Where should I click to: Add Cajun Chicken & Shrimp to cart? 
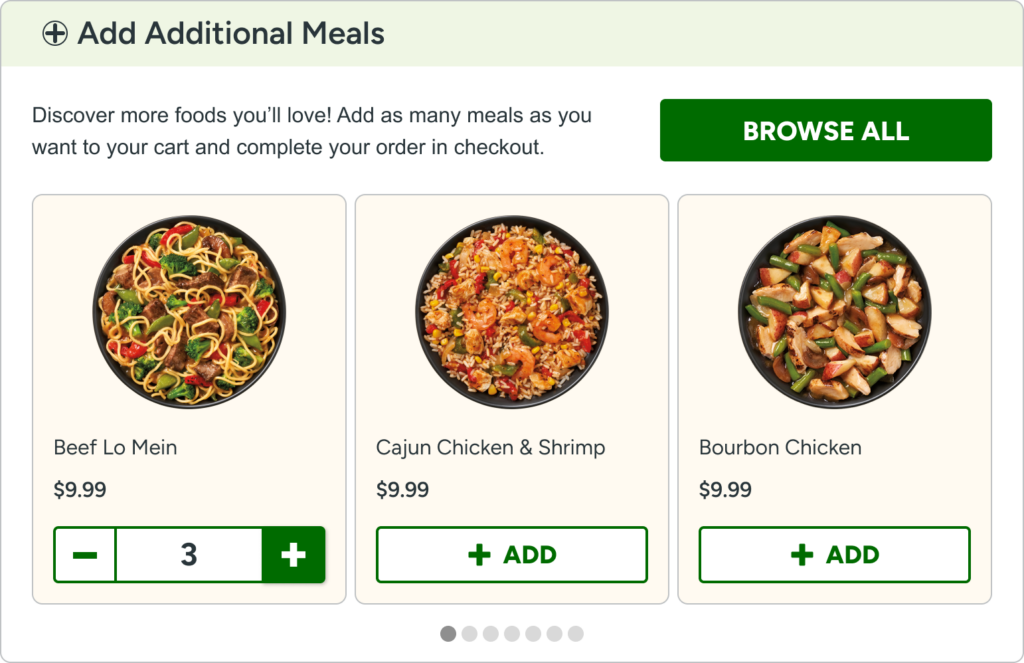pyautogui.click(x=511, y=554)
